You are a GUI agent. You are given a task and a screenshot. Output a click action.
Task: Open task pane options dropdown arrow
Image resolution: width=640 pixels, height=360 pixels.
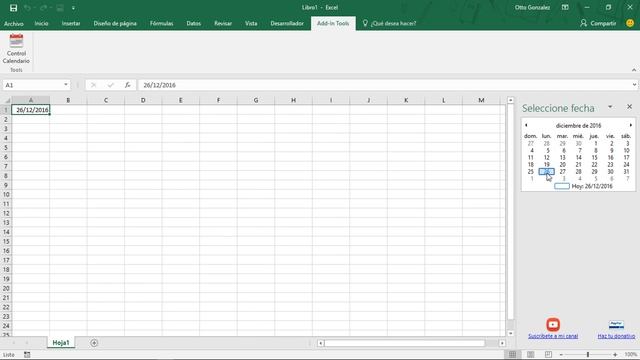[x=610, y=107]
